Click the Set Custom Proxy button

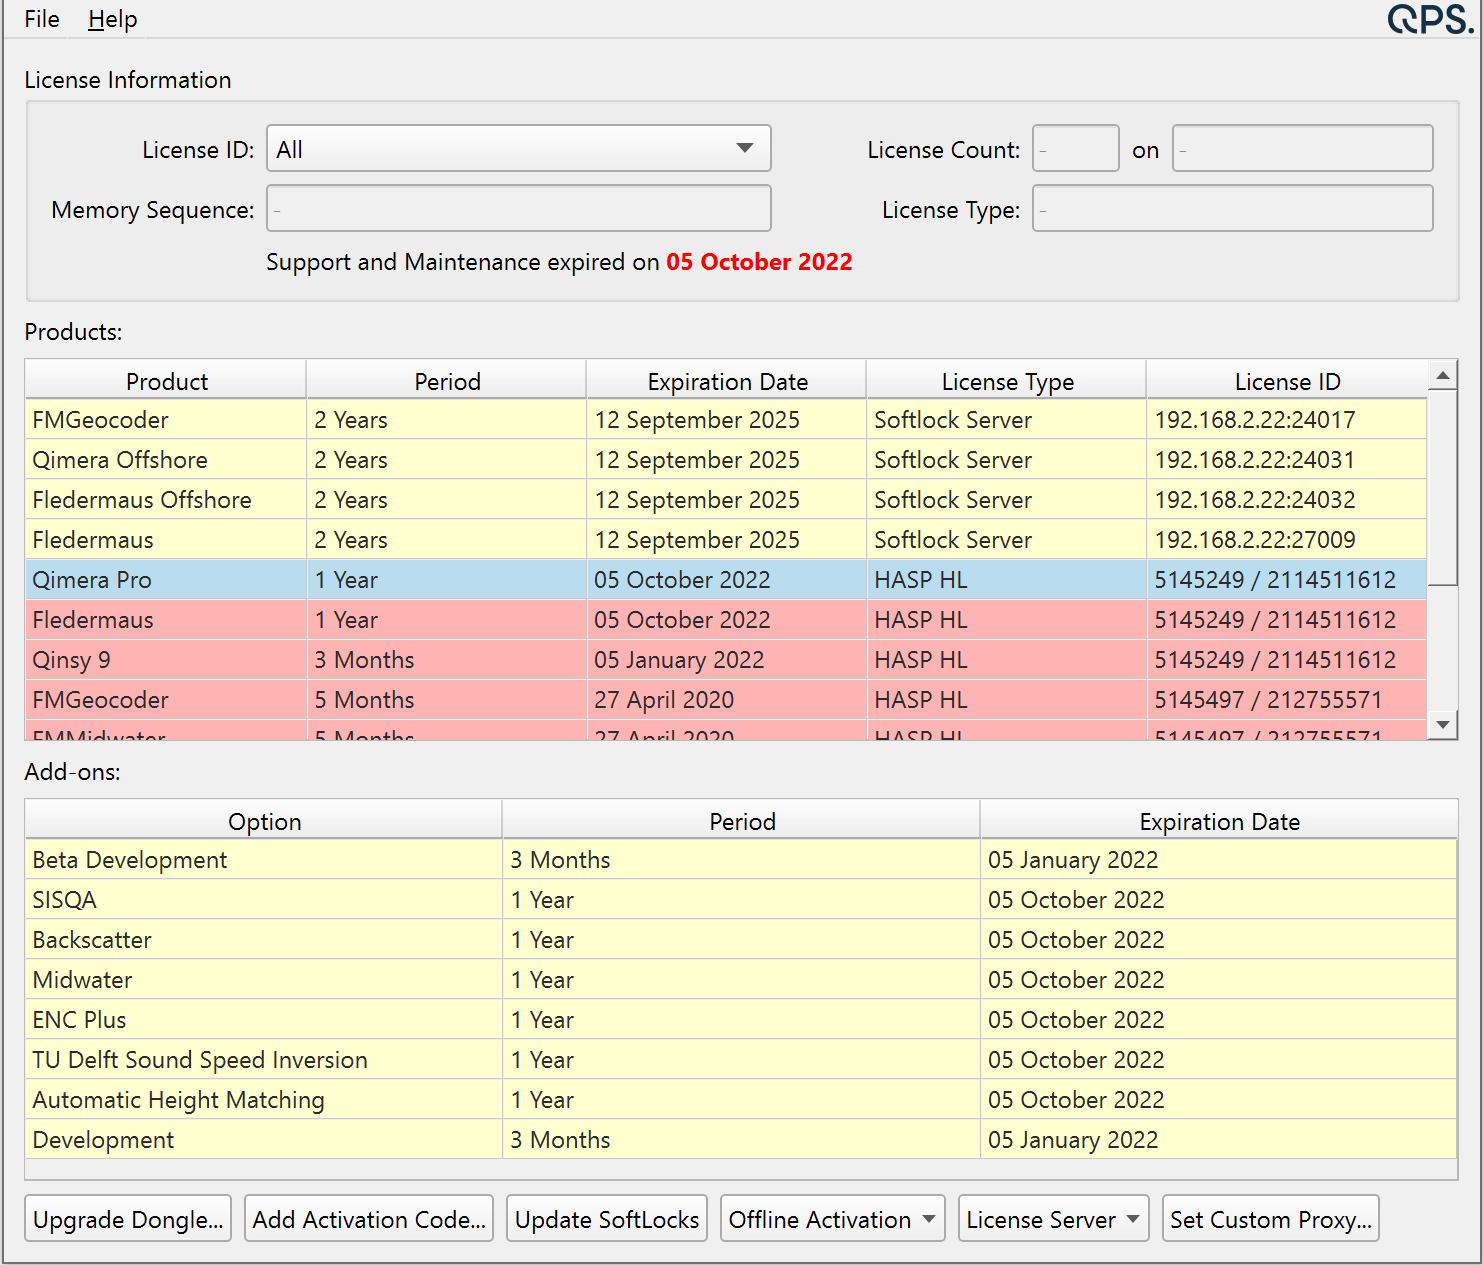pos(1270,1218)
